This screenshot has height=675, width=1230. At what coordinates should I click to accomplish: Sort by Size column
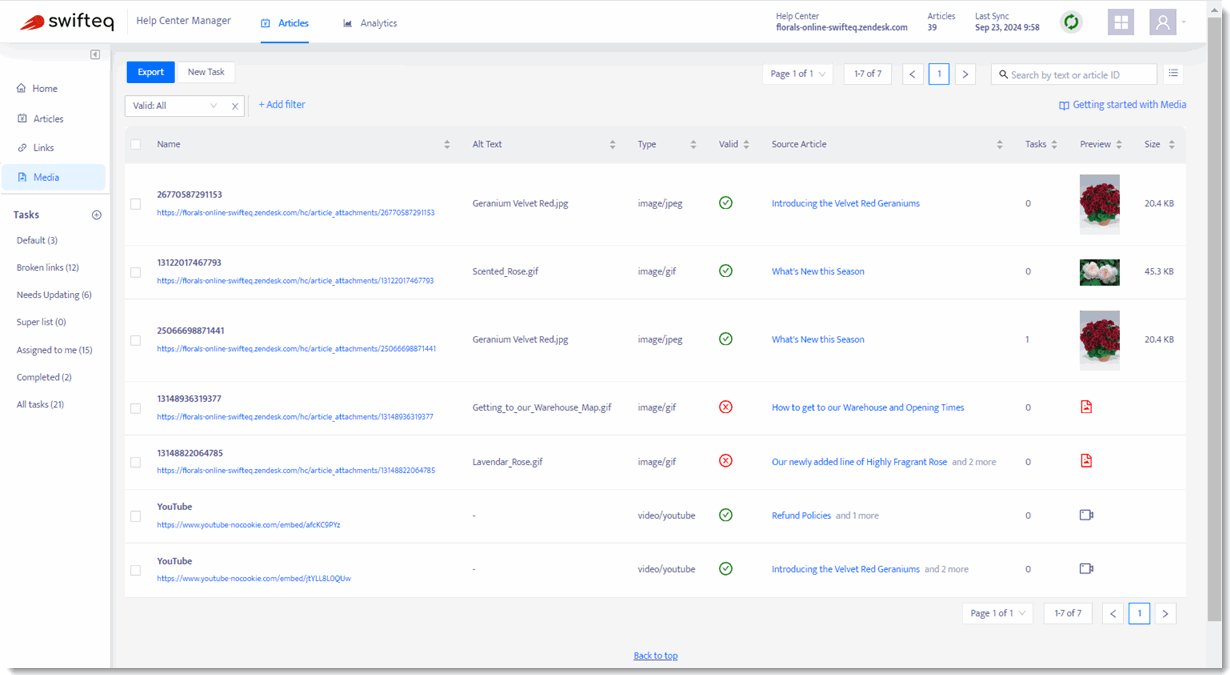[x=1171, y=144]
